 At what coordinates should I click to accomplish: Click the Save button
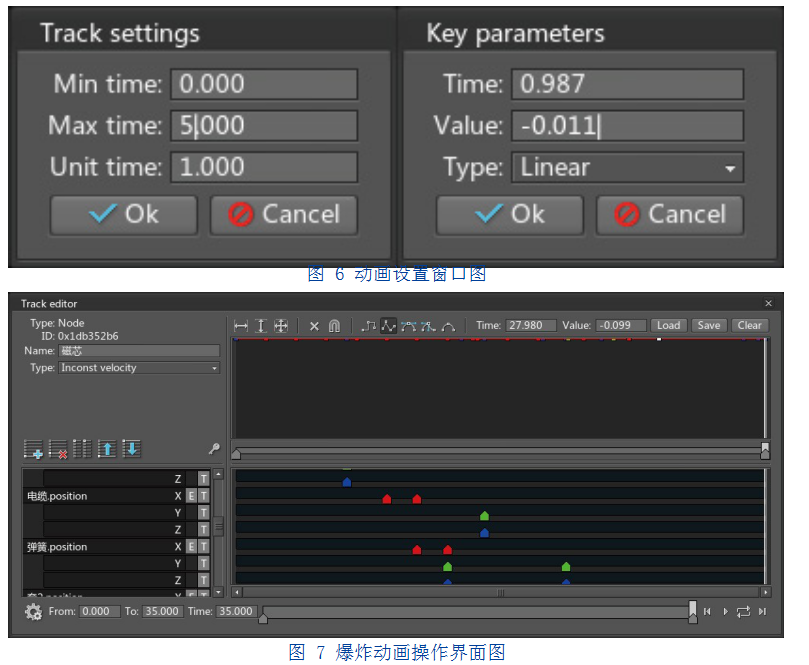[709, 326]
